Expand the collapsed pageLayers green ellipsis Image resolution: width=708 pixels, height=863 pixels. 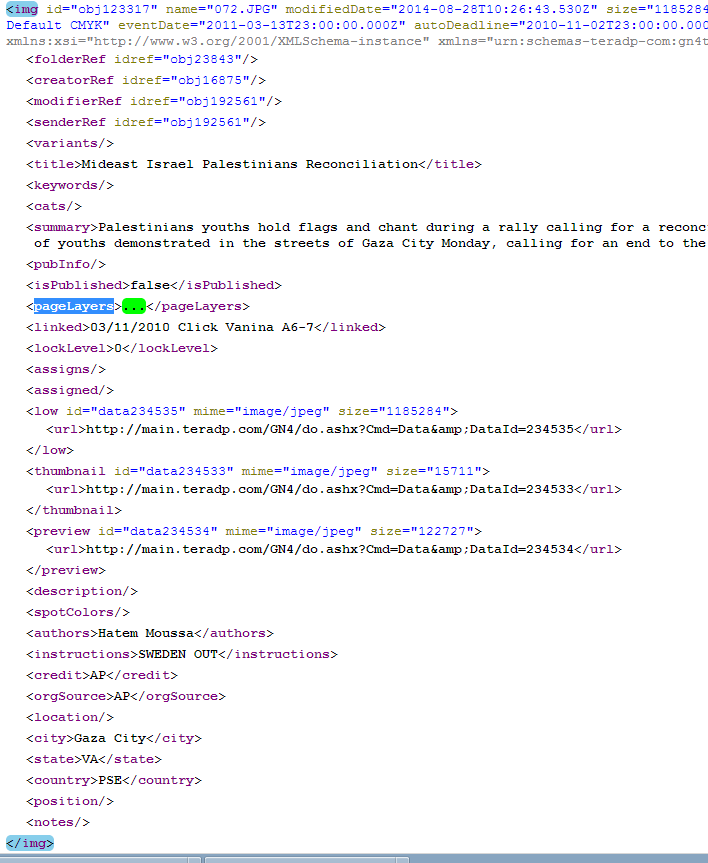tap(133, 306)
